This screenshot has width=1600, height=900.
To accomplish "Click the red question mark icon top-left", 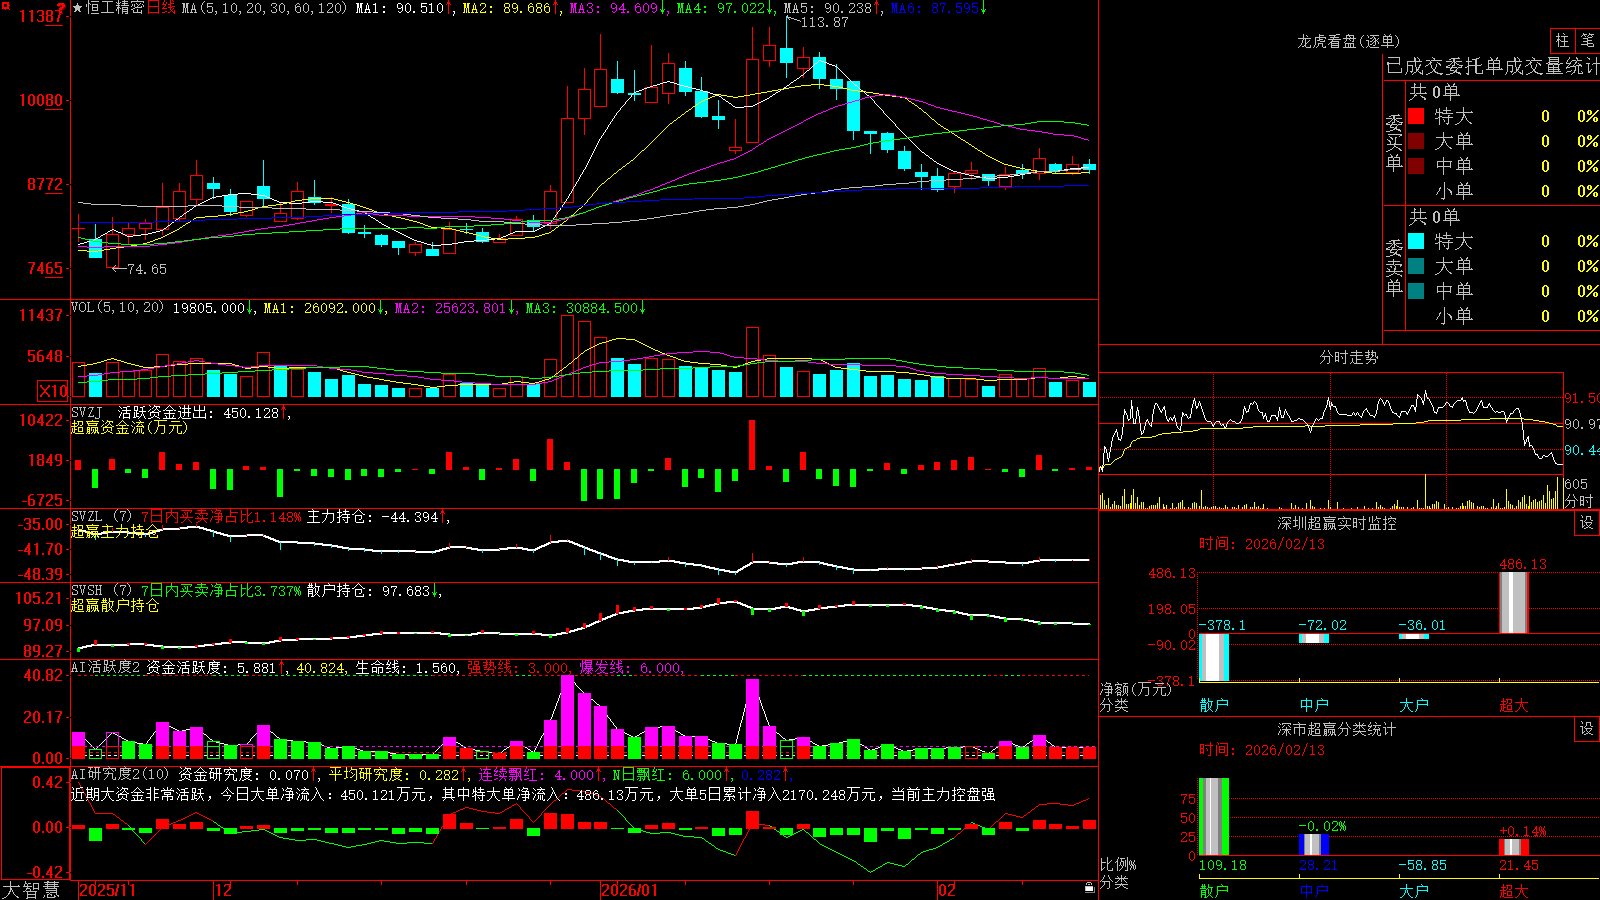I will click(62, 8).
